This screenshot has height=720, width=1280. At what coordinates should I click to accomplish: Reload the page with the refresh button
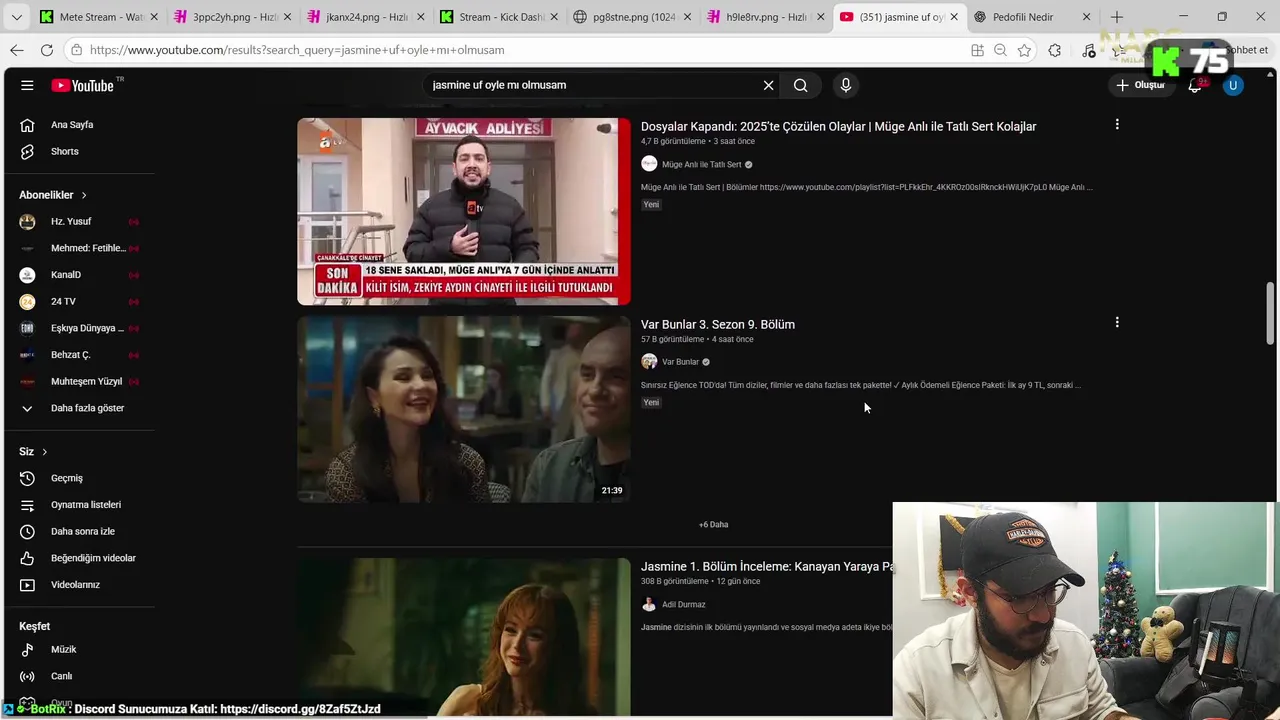pyautogui.click(x=47, y=50)
